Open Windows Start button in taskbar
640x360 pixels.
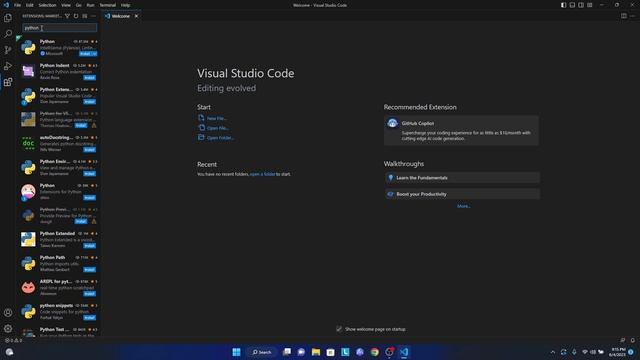pos(236,352)
